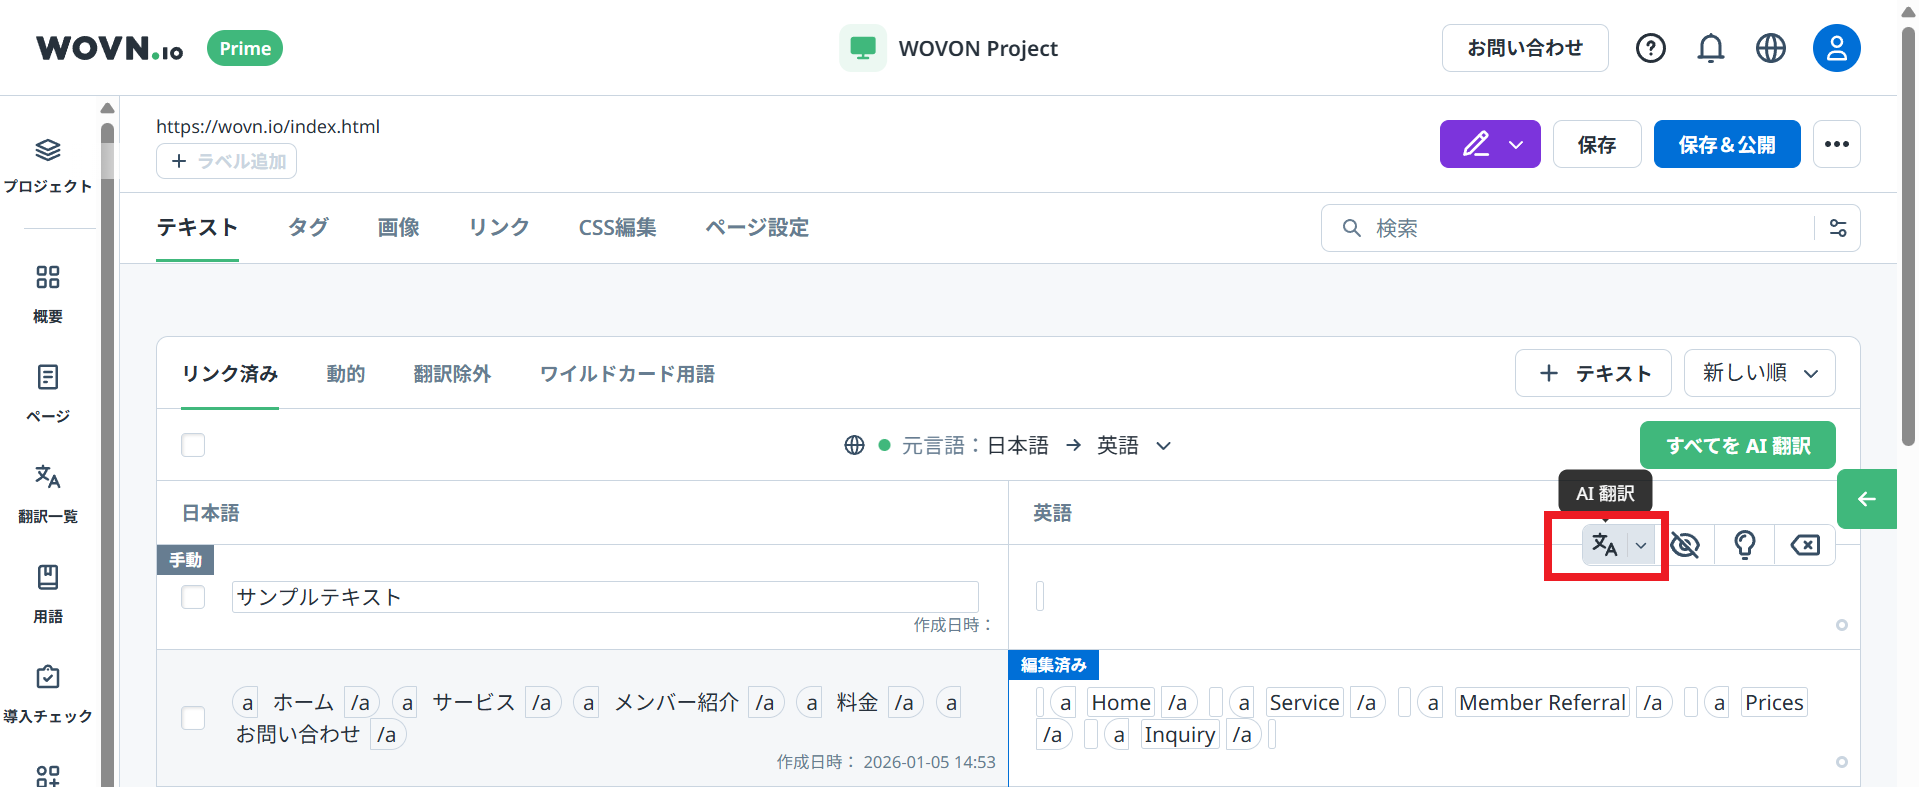Open search filter settings icon
The image size is (1919, 787).
click(1837, 228)
